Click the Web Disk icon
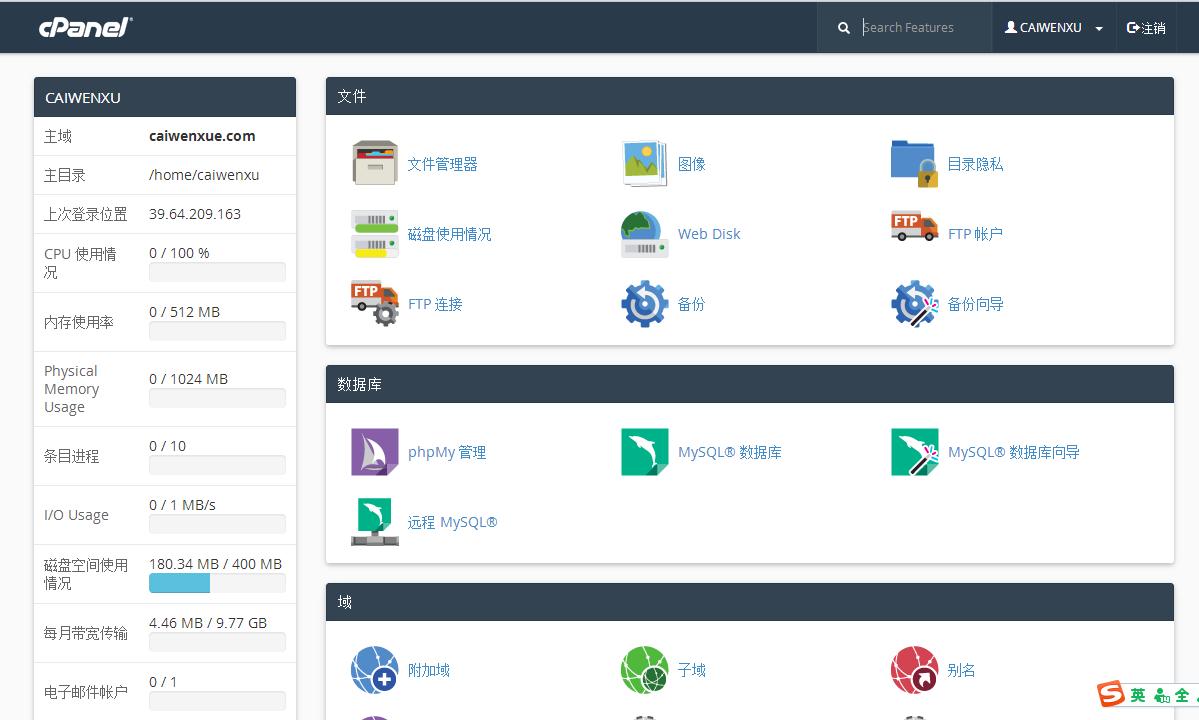Screen dimensions: 1199x720 click(x=644, y=234)
